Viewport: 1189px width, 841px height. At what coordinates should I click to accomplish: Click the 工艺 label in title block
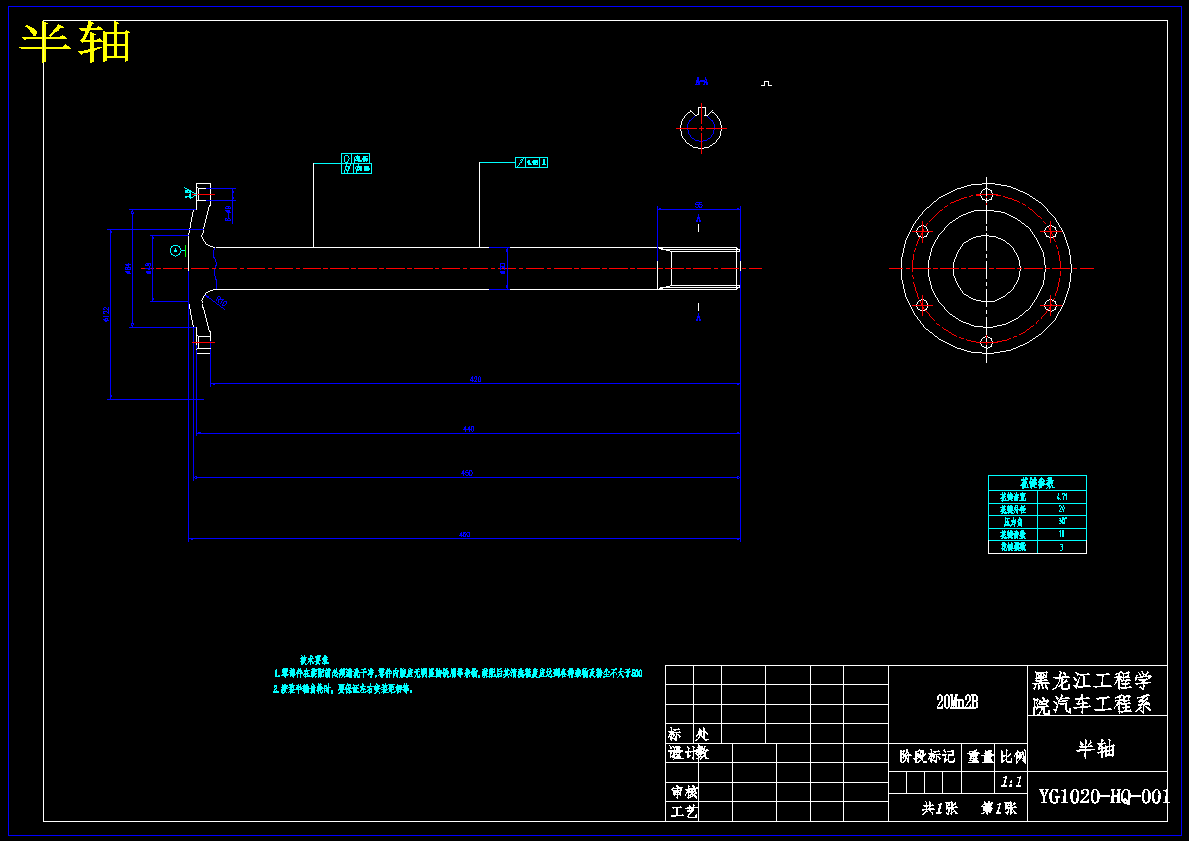click(683, 811)
